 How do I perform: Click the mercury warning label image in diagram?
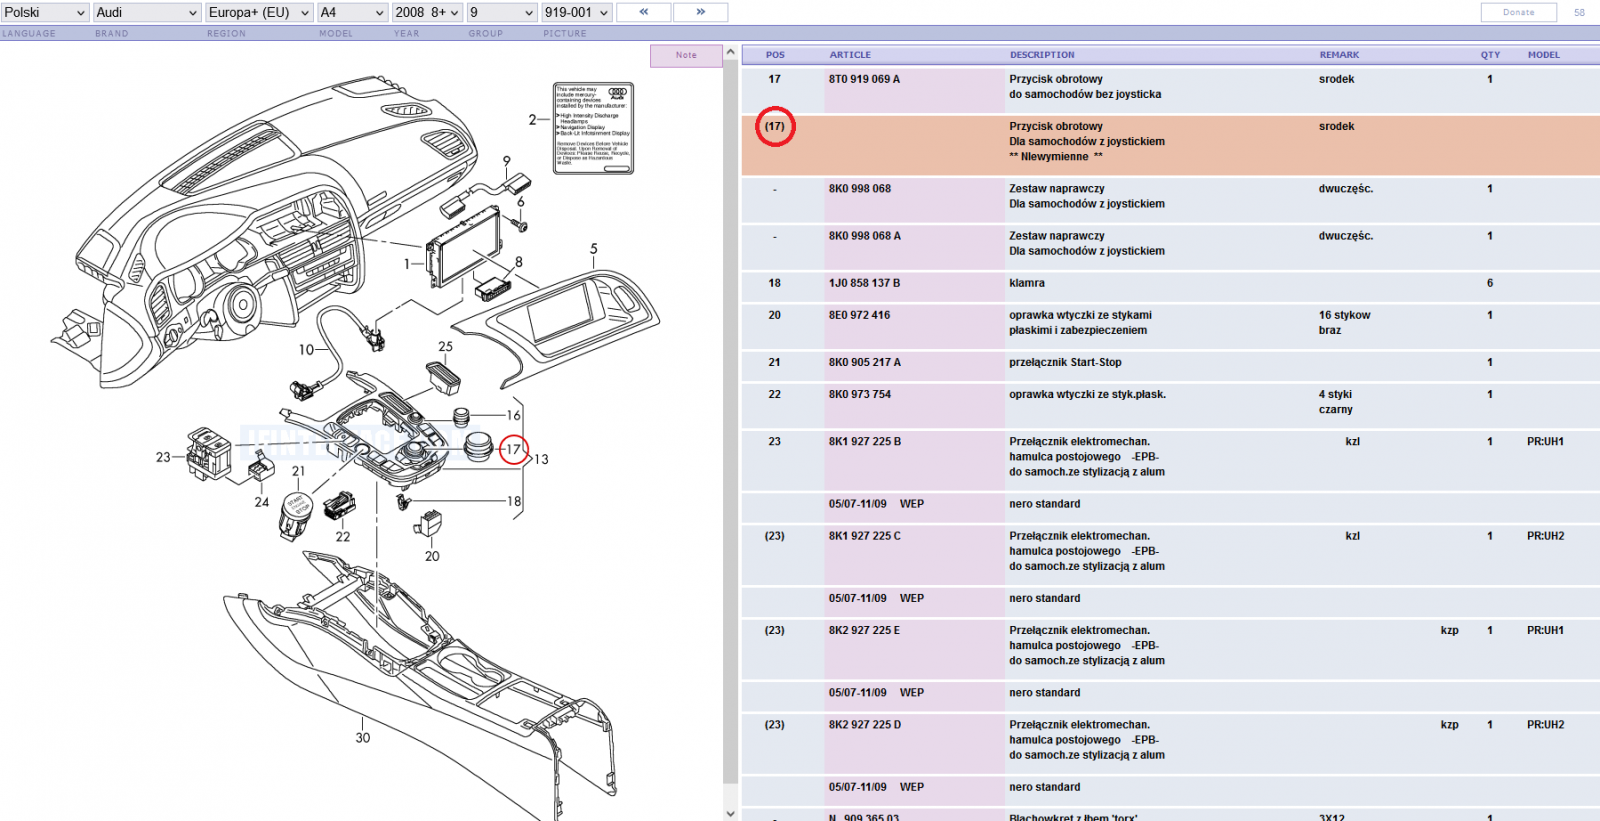click(x=593, y=128)
